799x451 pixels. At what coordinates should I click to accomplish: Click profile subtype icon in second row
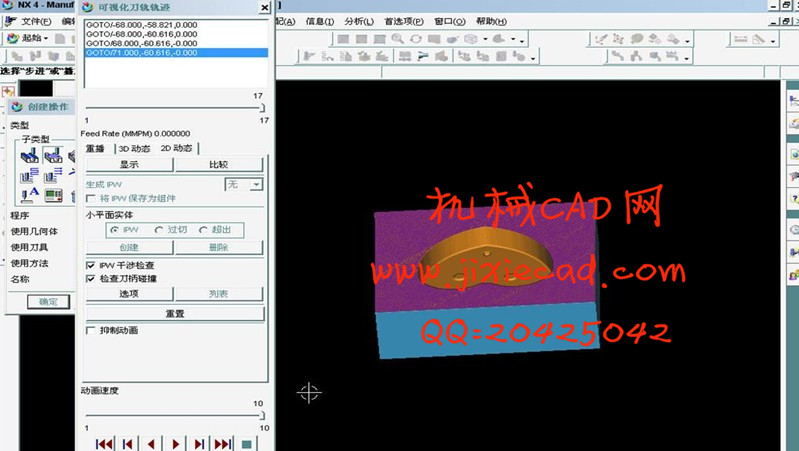[x=30, y=175]
